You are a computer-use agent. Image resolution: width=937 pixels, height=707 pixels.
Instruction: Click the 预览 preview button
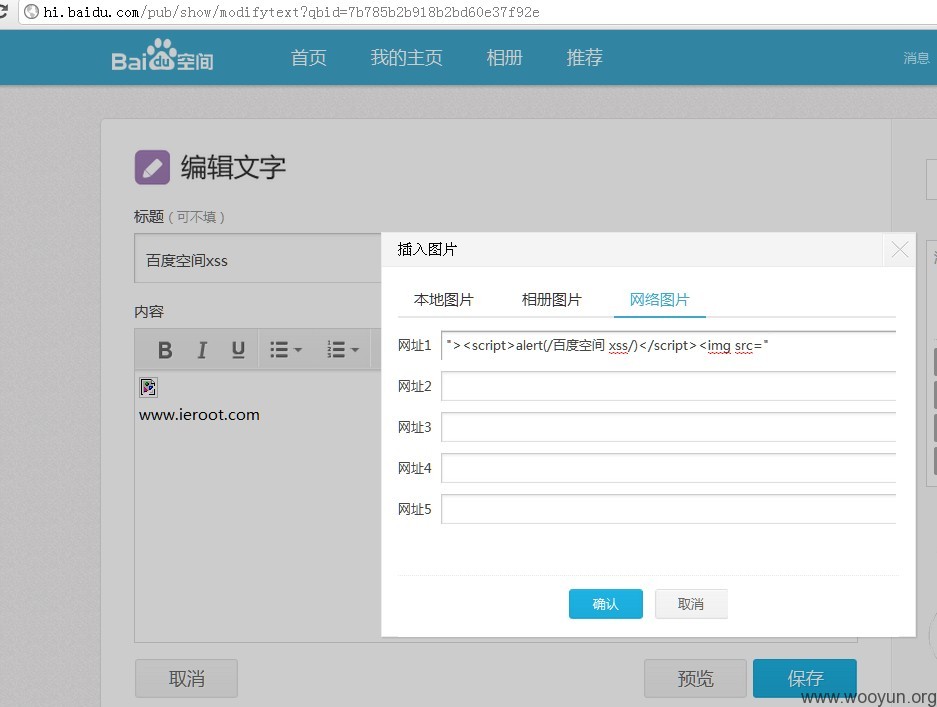[695, 678]
